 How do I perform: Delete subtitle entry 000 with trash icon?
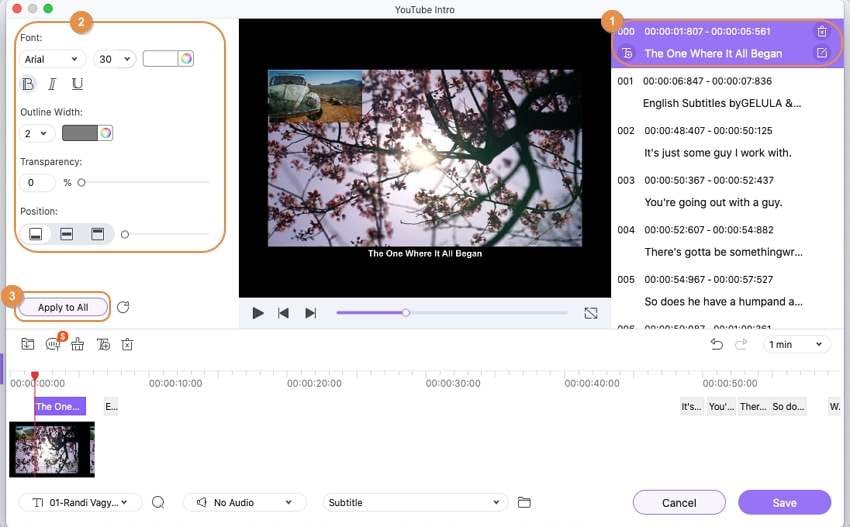822,31
